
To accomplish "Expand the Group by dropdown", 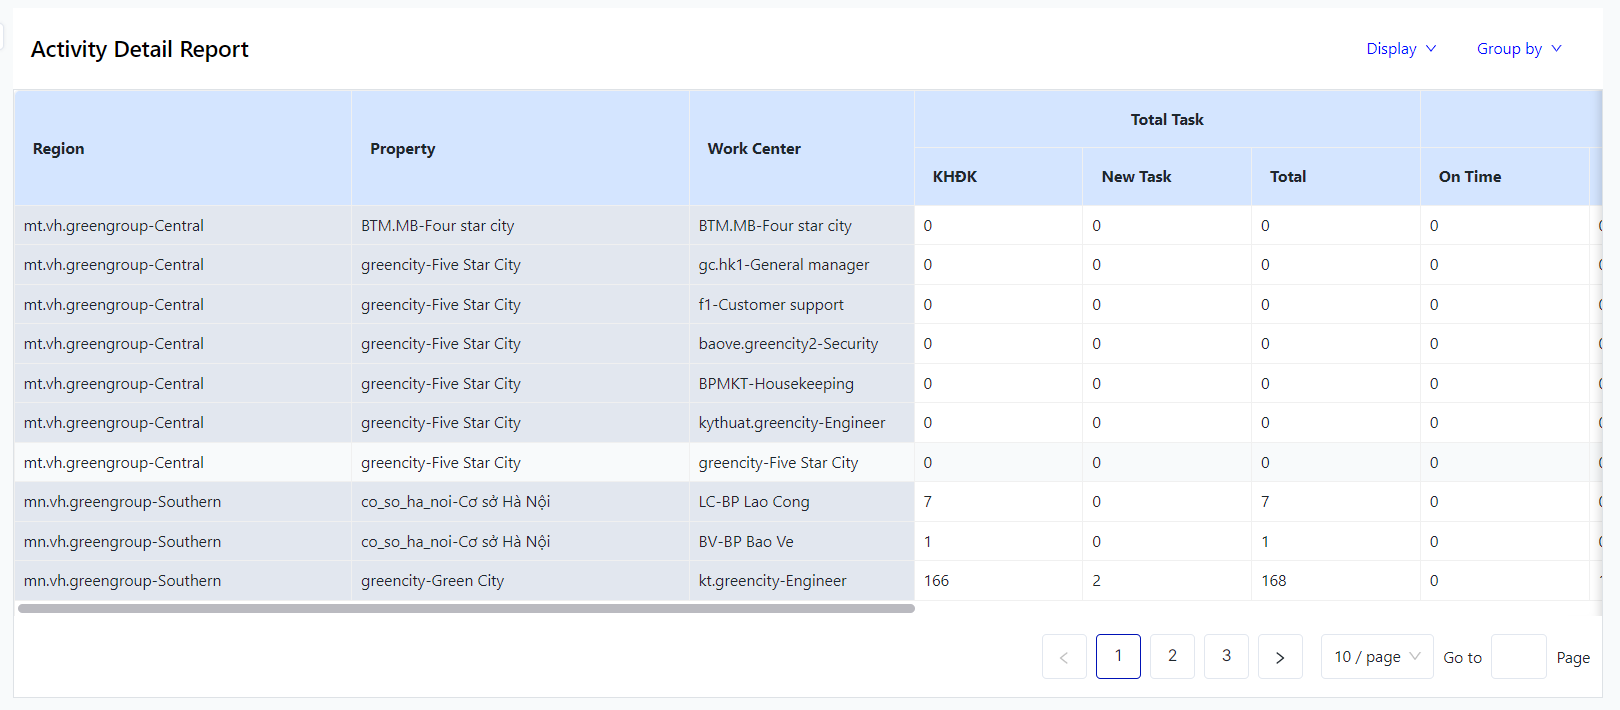I will (1518, 49).
